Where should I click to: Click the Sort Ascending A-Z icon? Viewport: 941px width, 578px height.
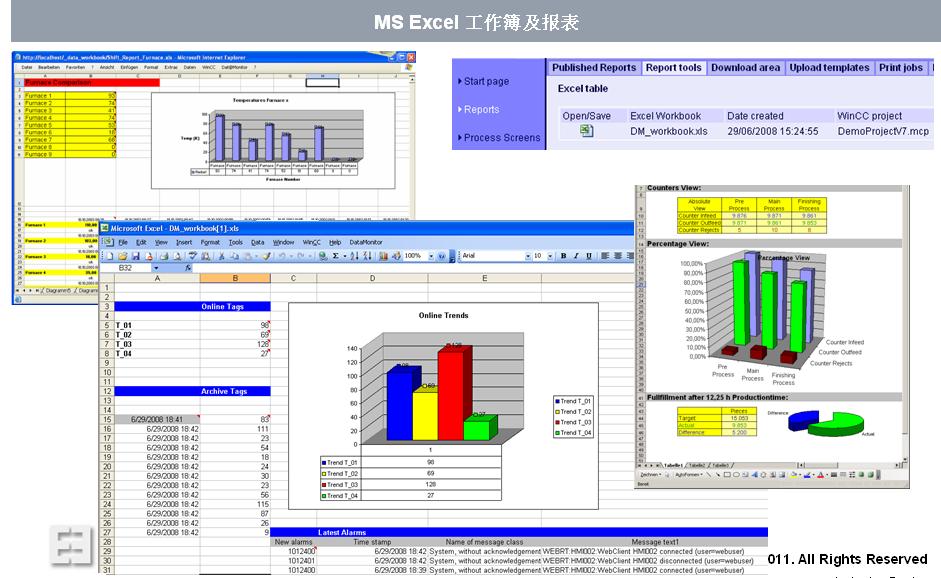tap(354, 256)
